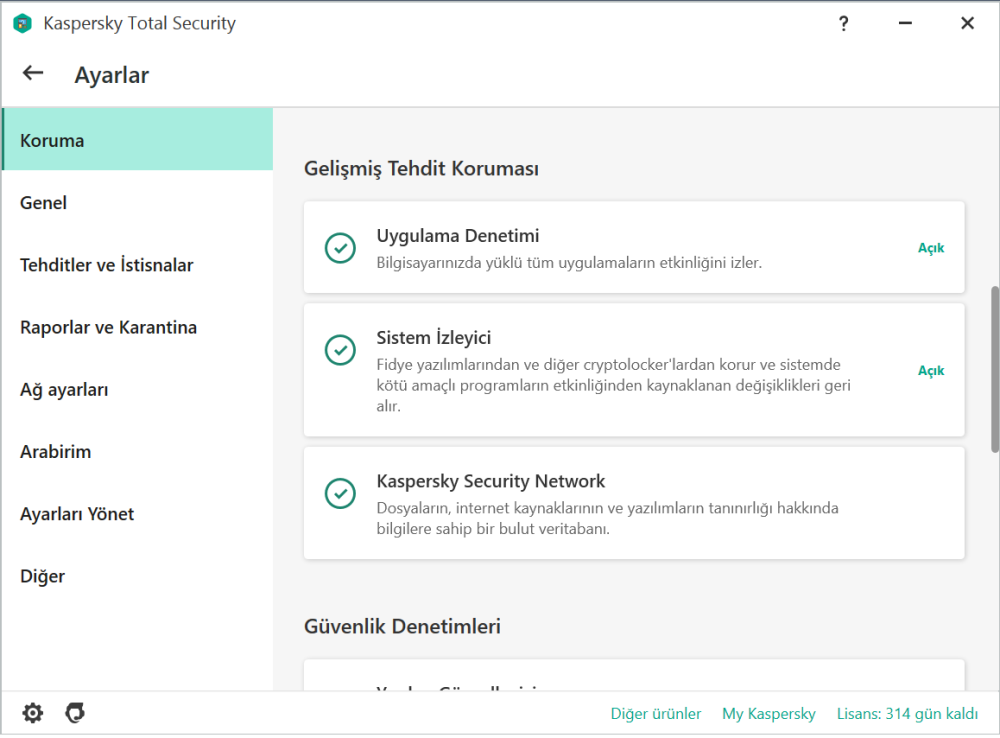Open the Uygulama Denetimi settings title
This screenshot has height=738, width=1000.
457,236
